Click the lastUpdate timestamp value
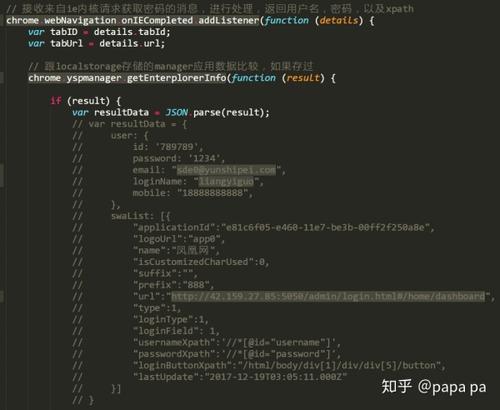The width and height of the screenshot is (500, 410). 276,377
